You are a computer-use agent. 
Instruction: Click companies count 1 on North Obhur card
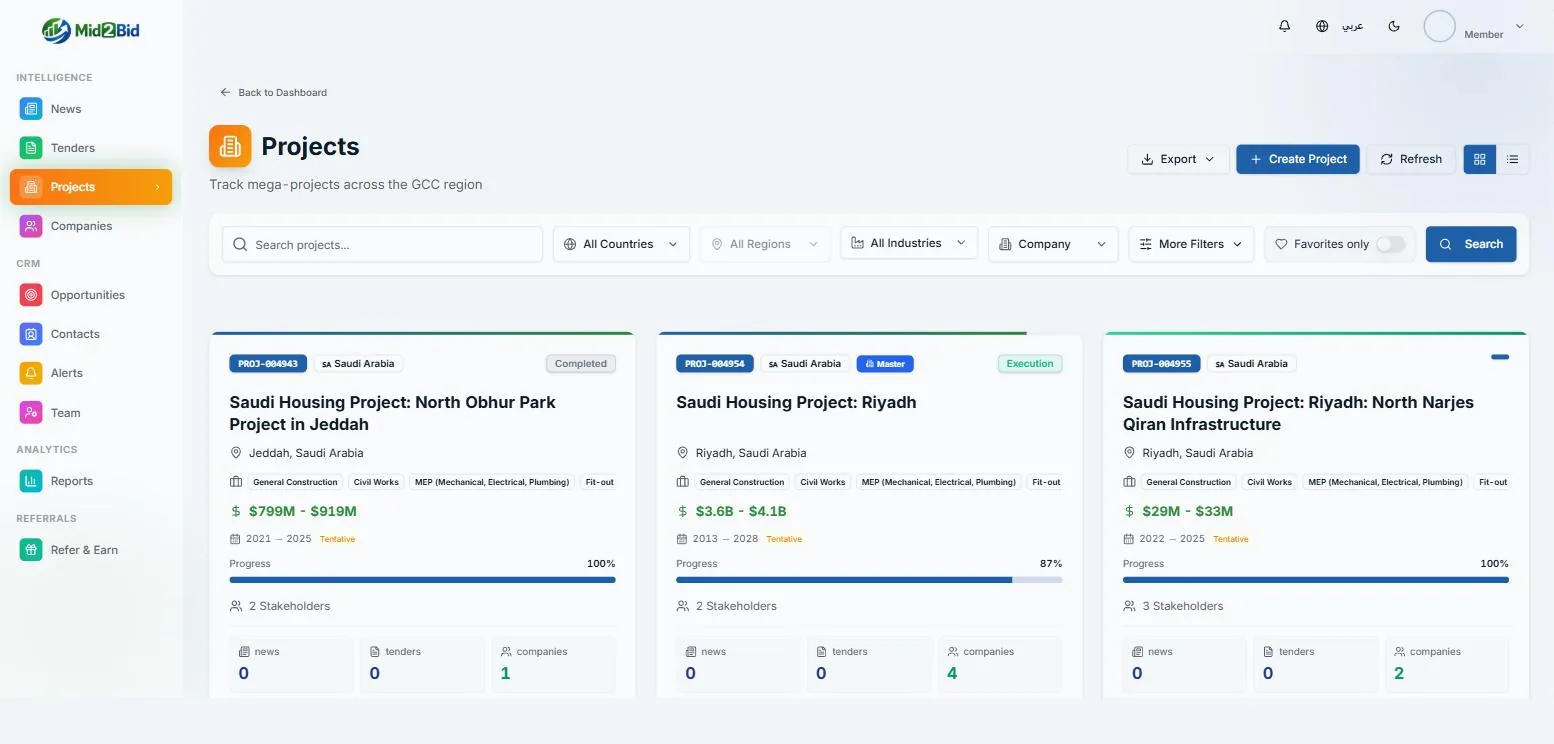pos(505,673)
